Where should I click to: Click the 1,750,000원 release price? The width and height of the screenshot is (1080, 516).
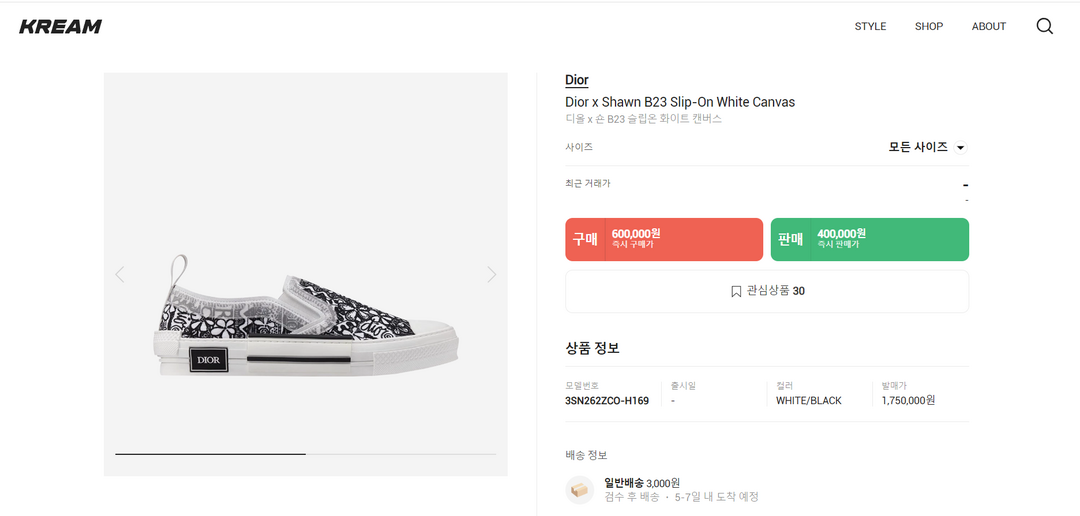[x=908, y=401]
